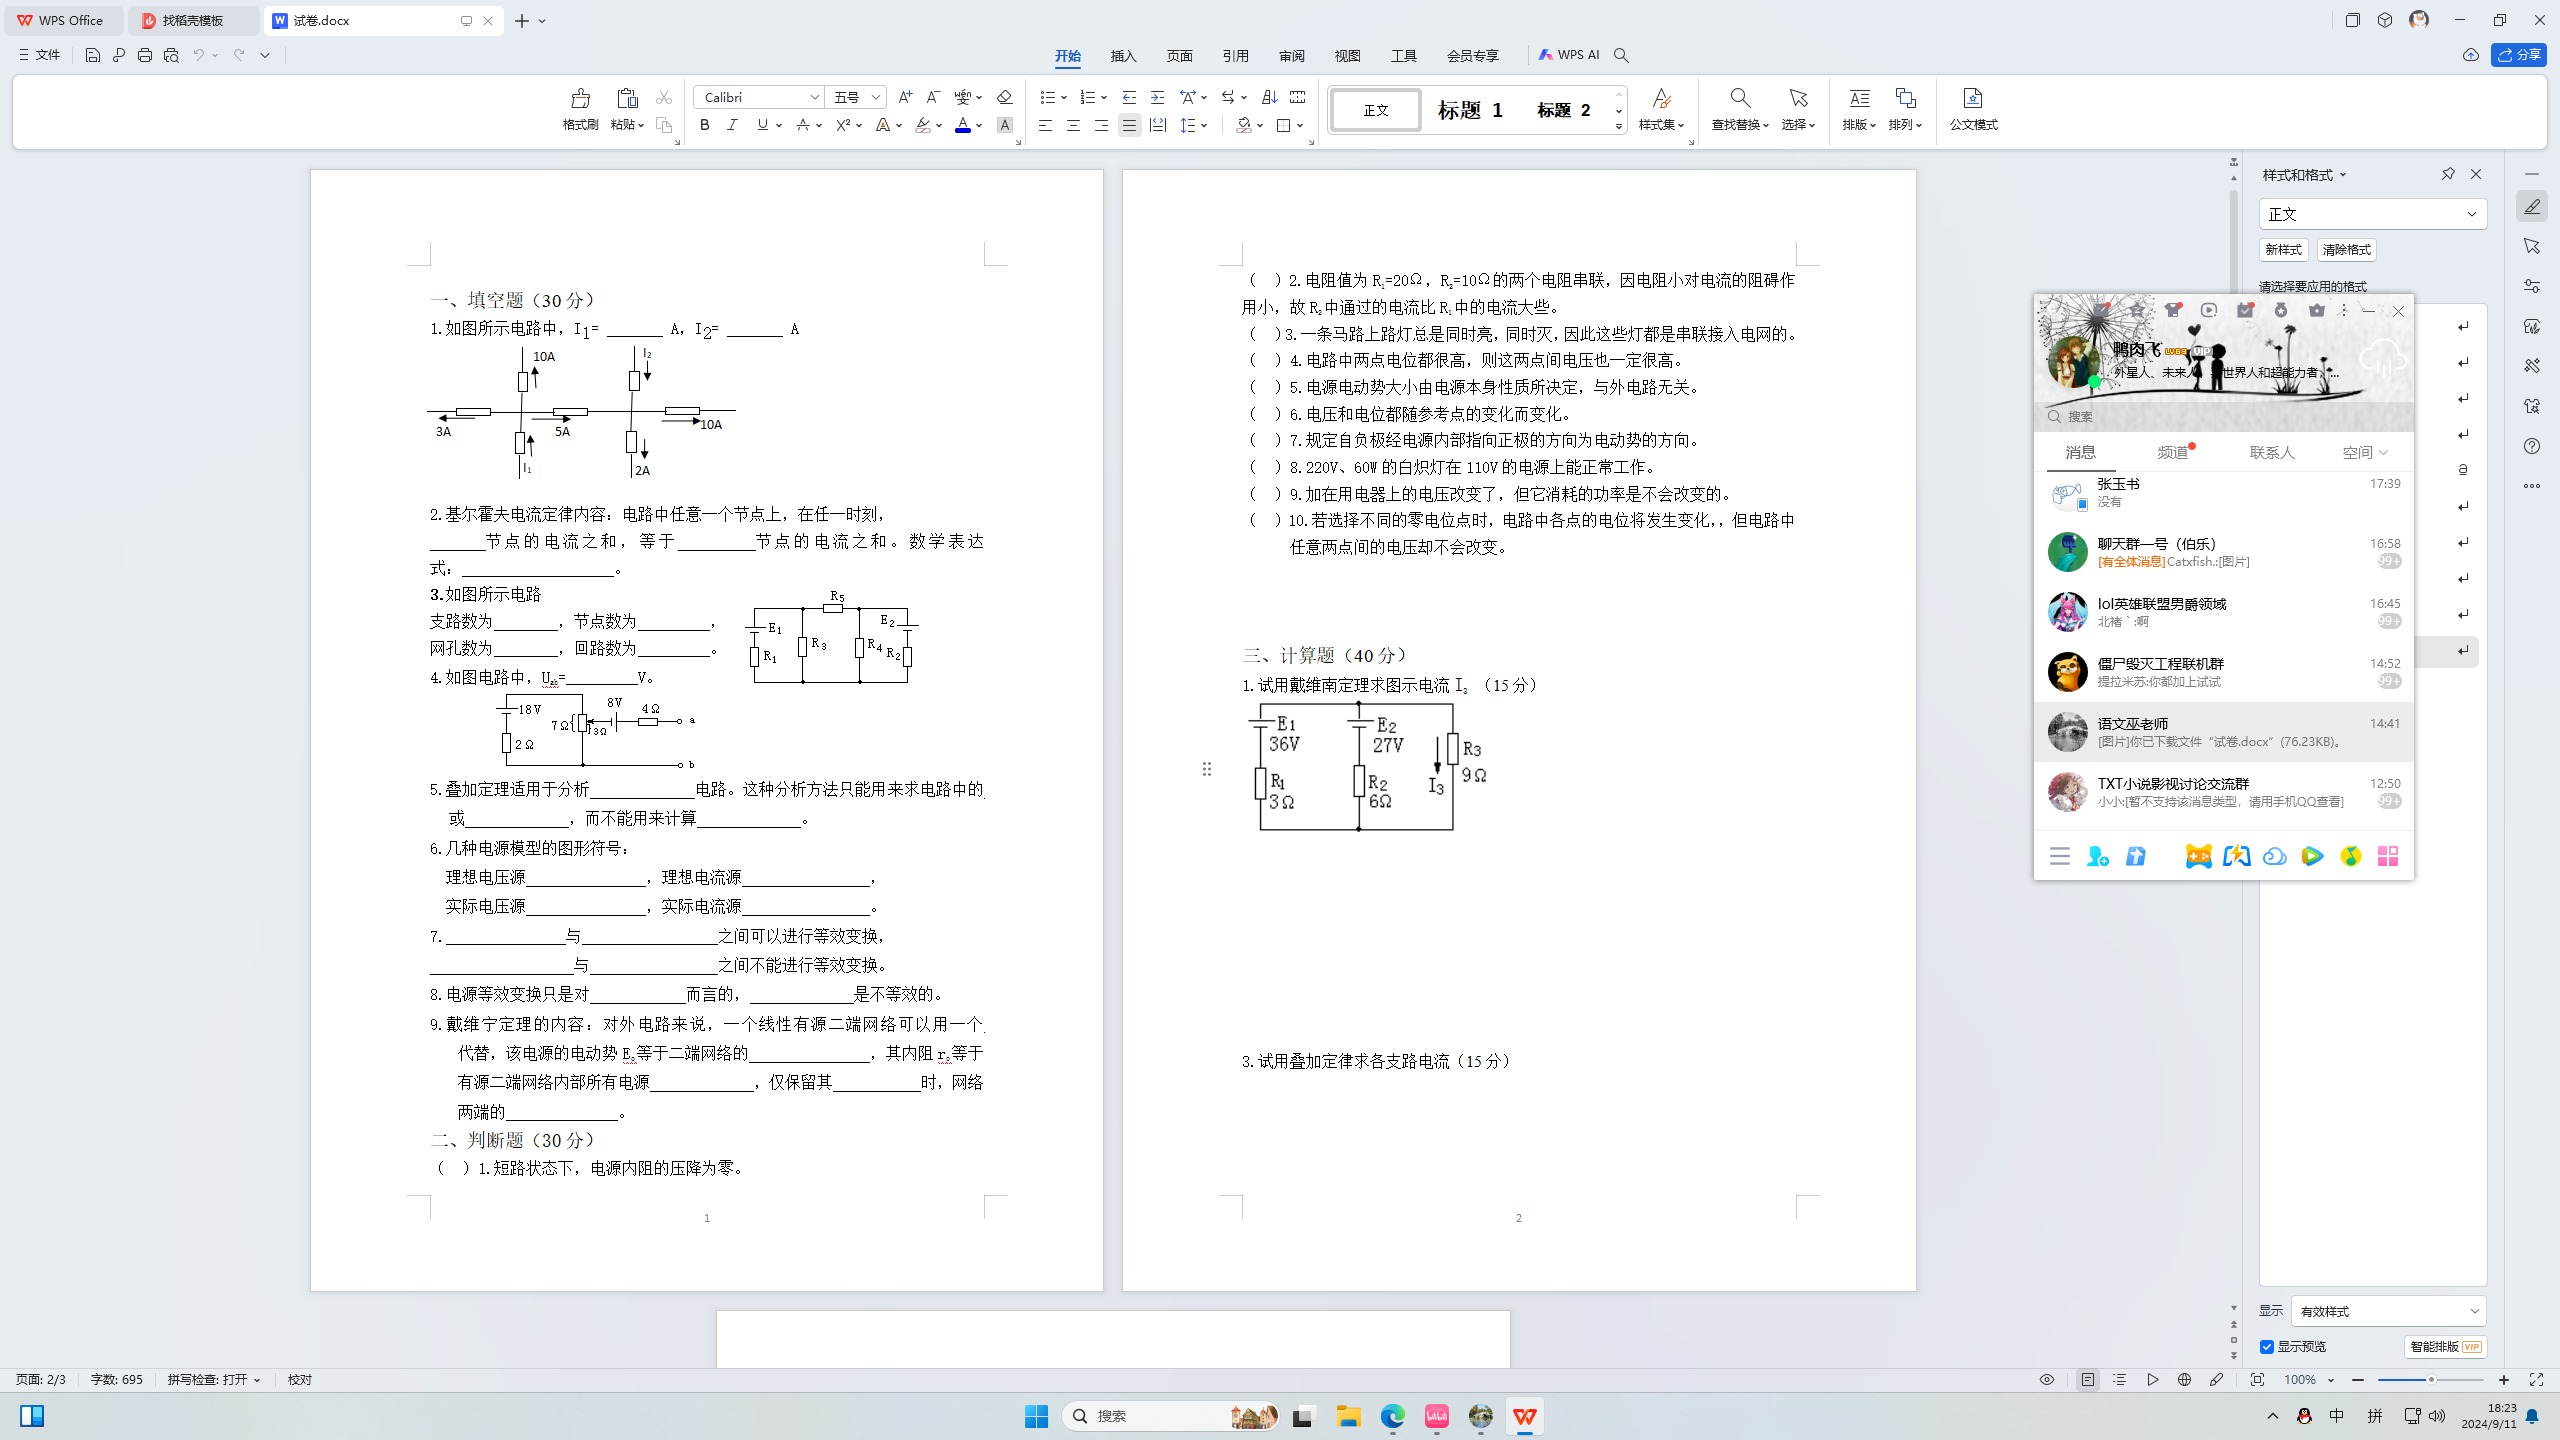Viewport: 2560px width, 1440px height.
Task: Open the File (文件) menu
Action: pyautogui.click(x=40, y=55)
